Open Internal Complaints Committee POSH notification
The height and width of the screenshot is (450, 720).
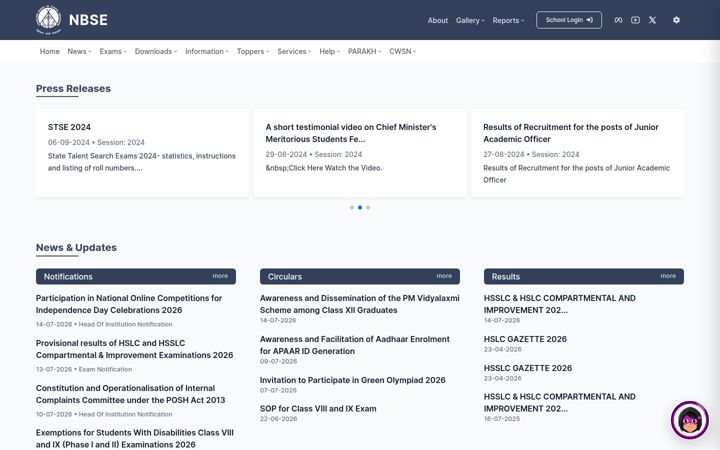(130, 394)
